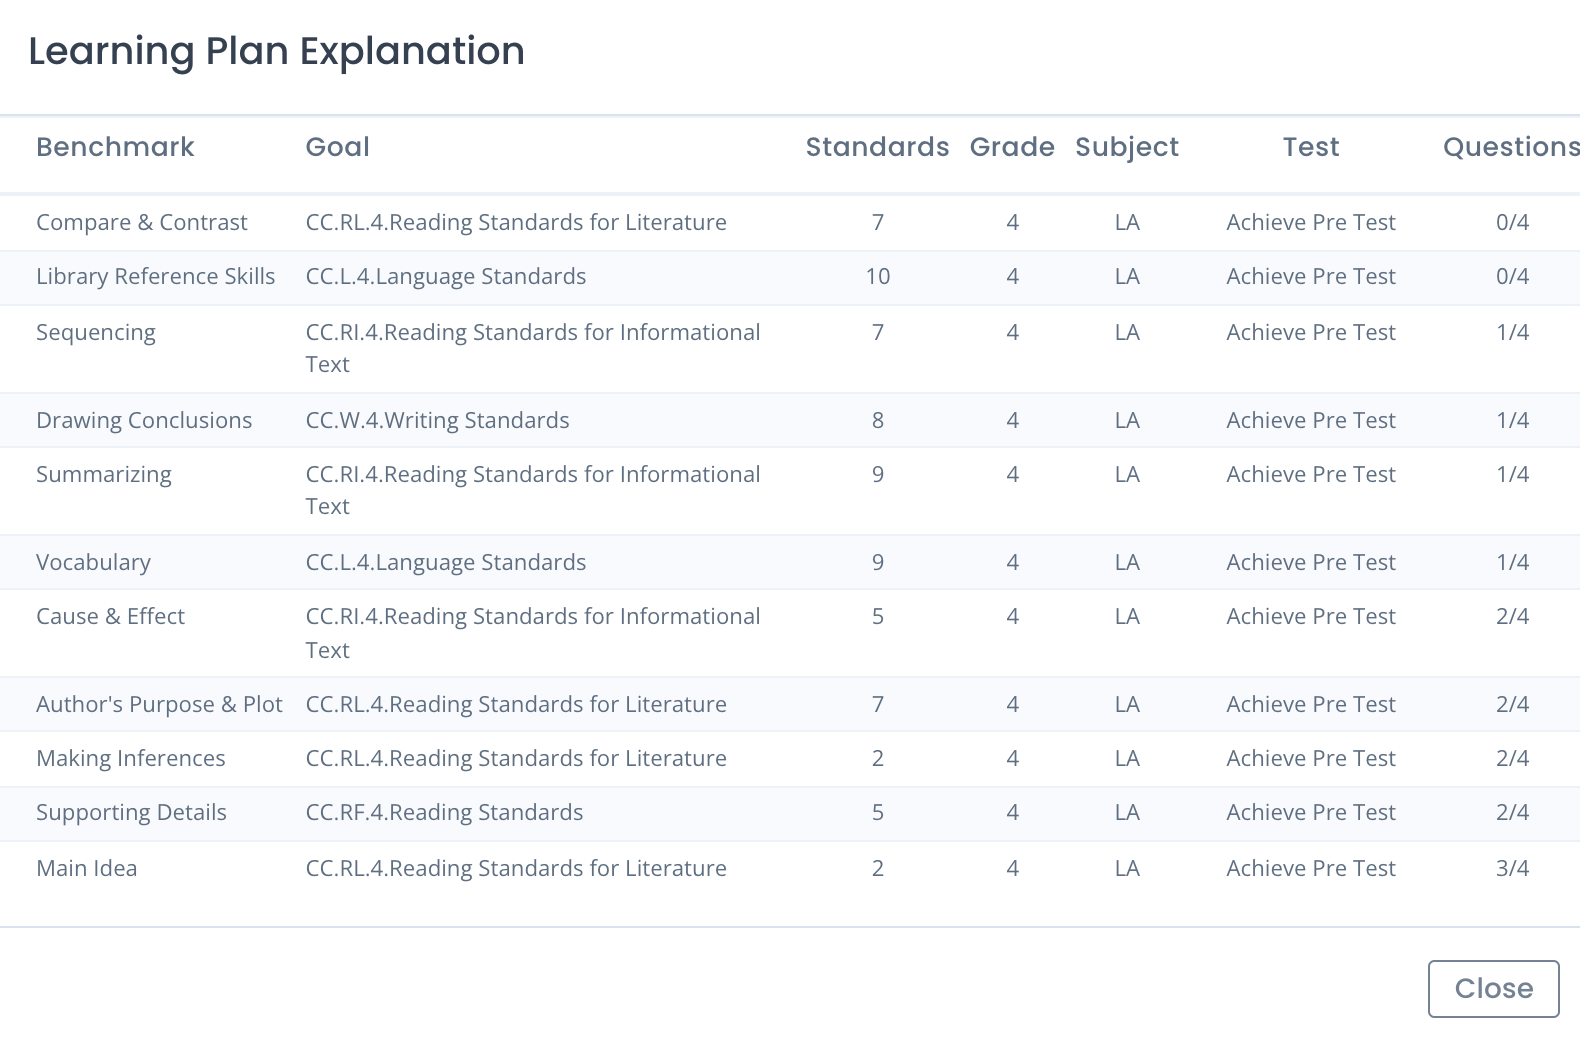Viewport: 1580px width, 1044px height.
Task: Click standards value 2 in the Making Inferences row
Action: [877, 758]
